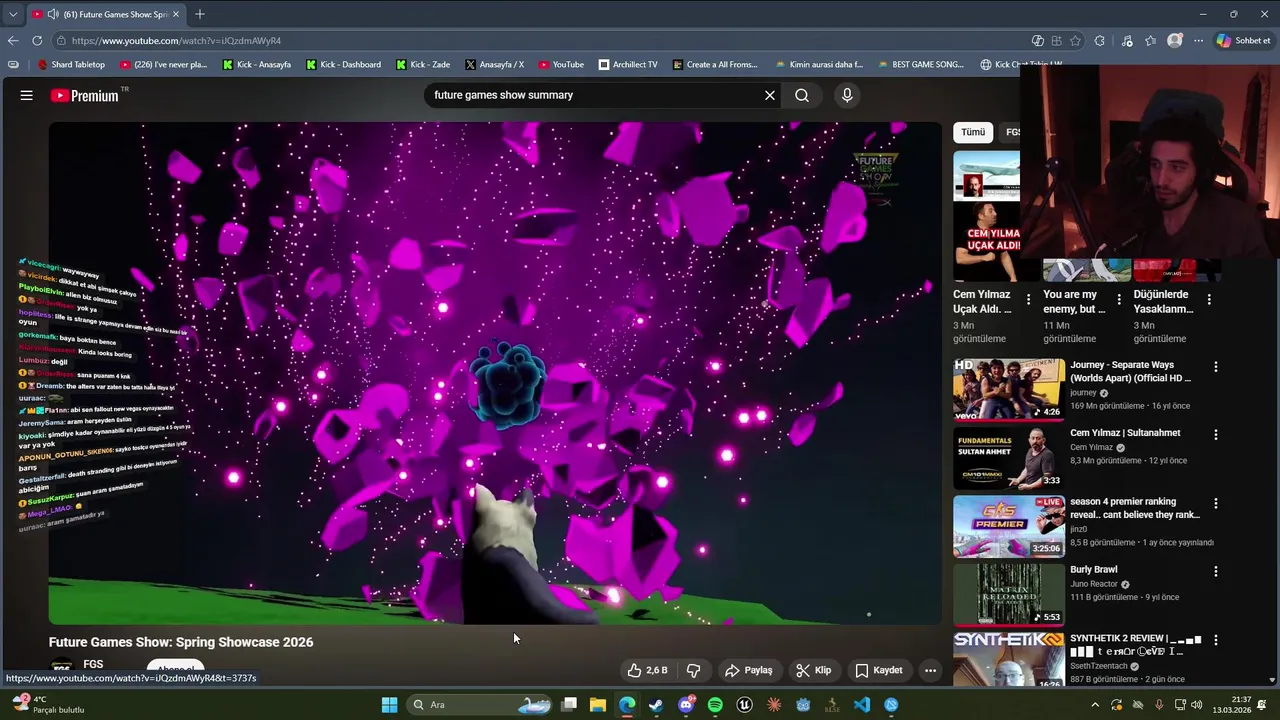Open the weather widget Parçalı bulutlu
This screenshot has height=720, width=1280.
click(48, 705)
